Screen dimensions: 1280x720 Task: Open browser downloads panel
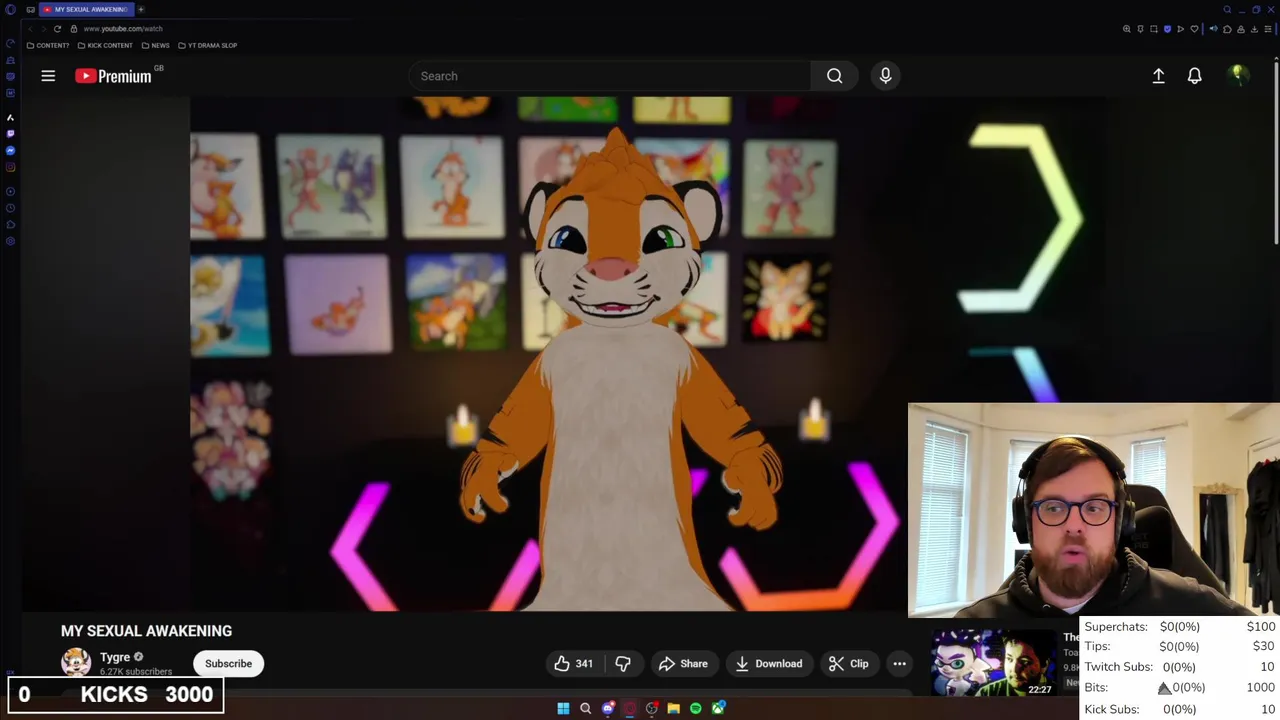1254,29
